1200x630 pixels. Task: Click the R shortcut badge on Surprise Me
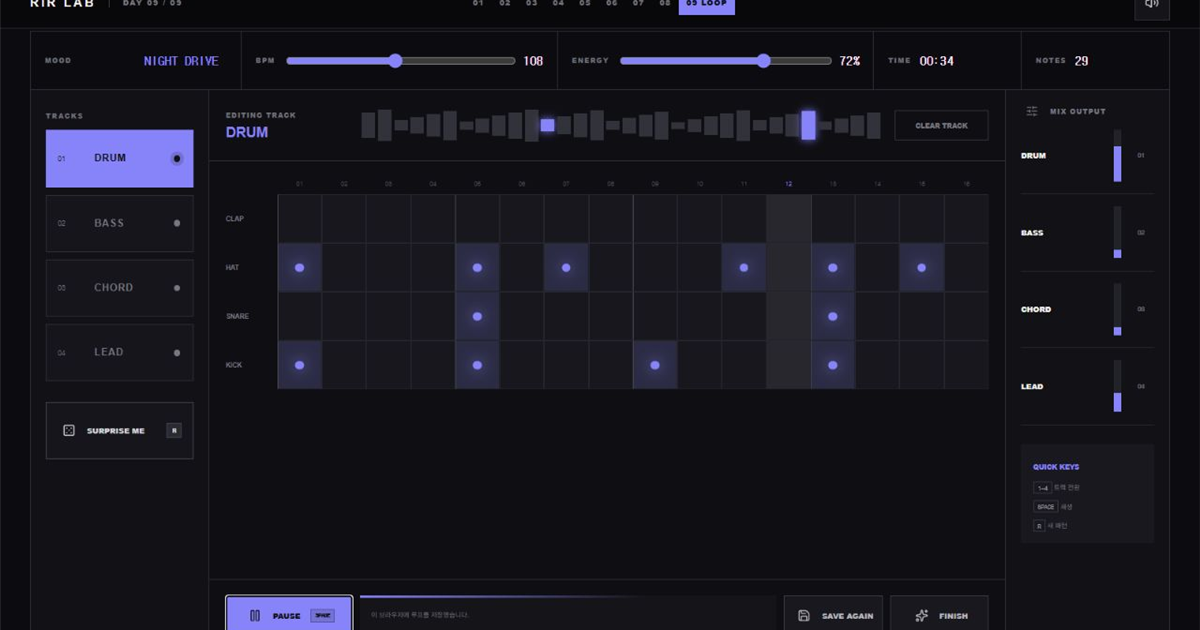pos(174,430)
